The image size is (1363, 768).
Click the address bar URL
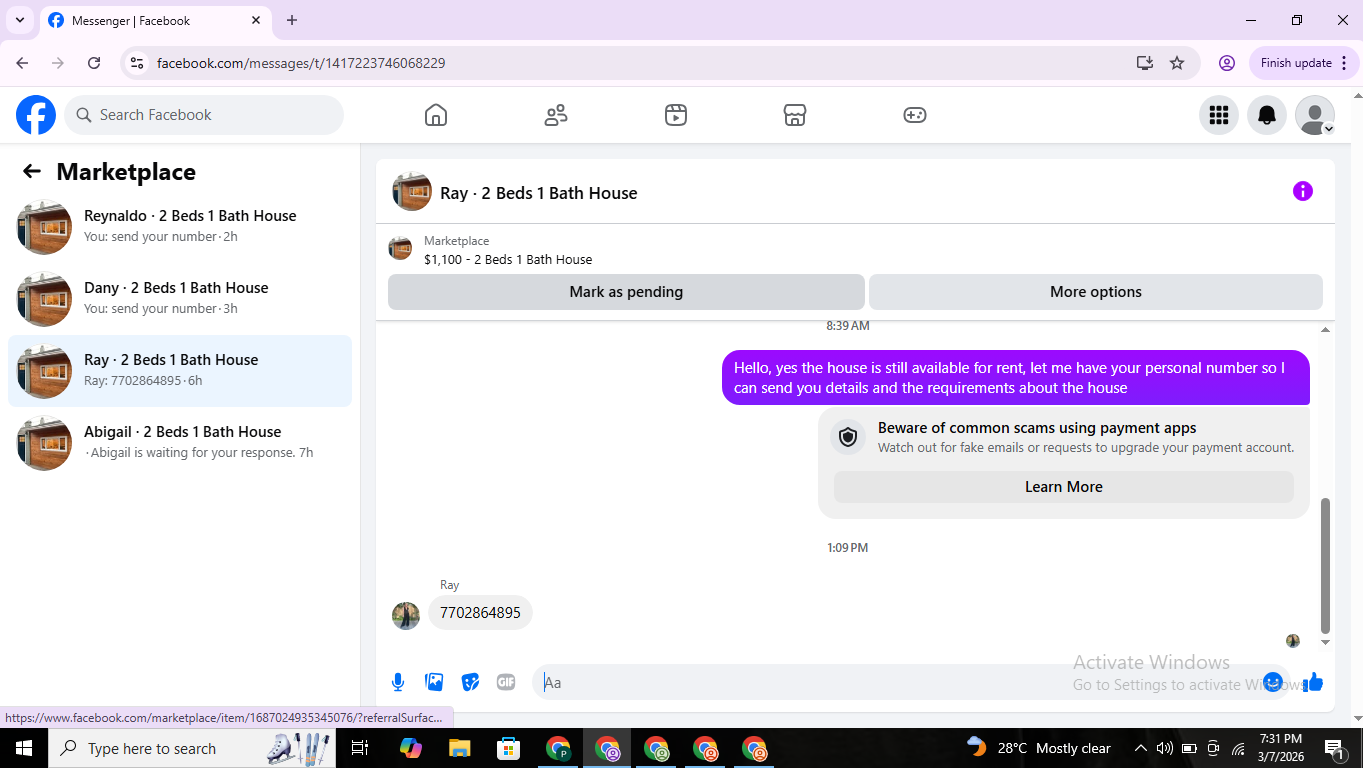tap(301, 63)
